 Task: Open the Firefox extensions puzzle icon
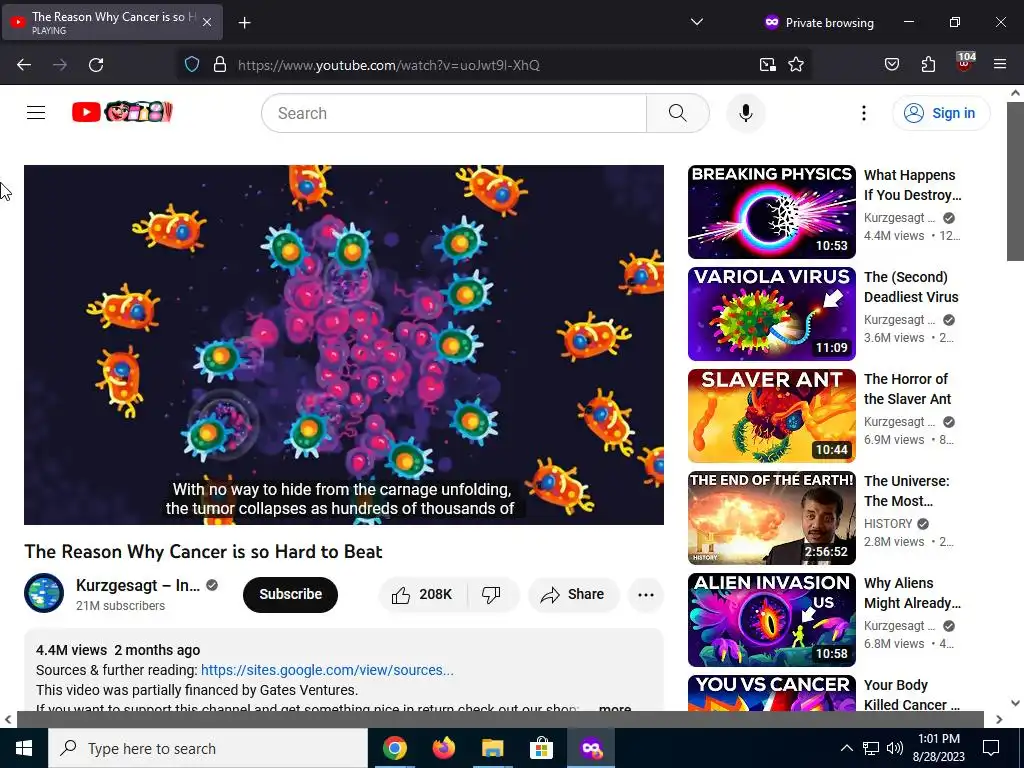pyautogui.click(x=928, y=65)
